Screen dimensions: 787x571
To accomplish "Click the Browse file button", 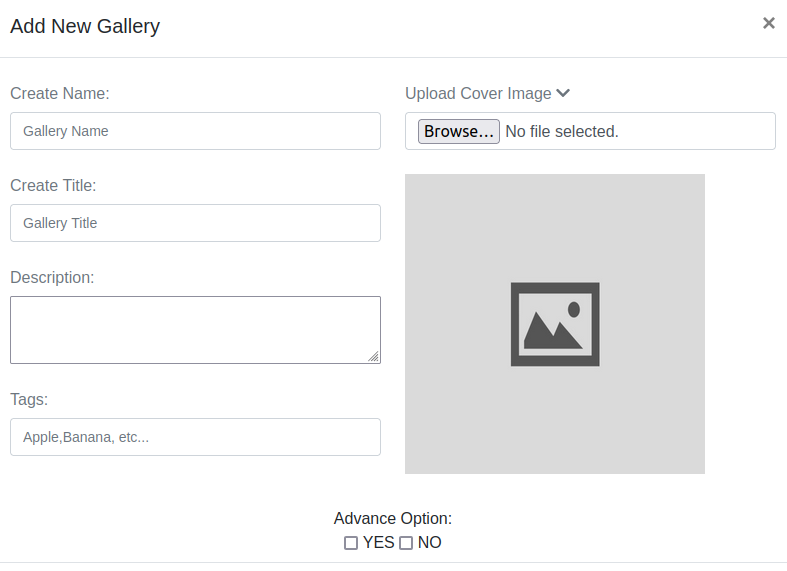I will 459,131.
